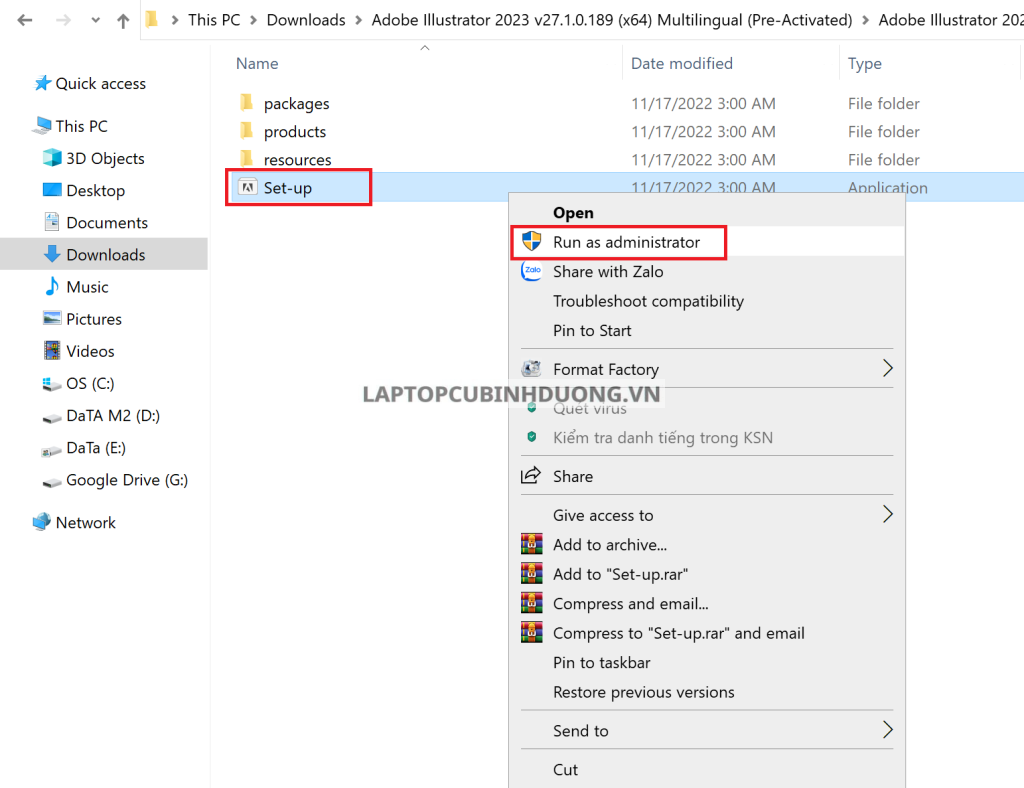Expand chevron after This PC breadcrumb
The image size is (1024, 788).
click(x=253, y=21)
